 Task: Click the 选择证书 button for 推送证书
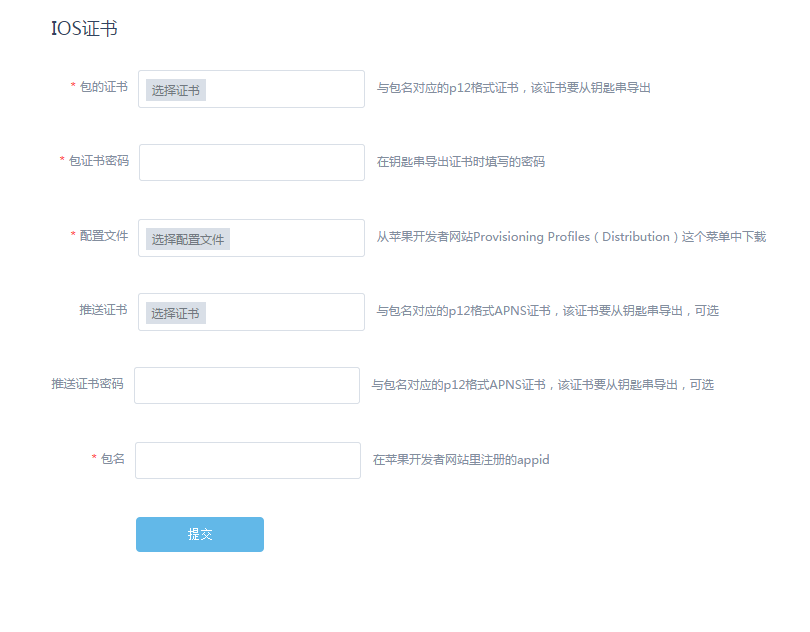tap(176, 313)
